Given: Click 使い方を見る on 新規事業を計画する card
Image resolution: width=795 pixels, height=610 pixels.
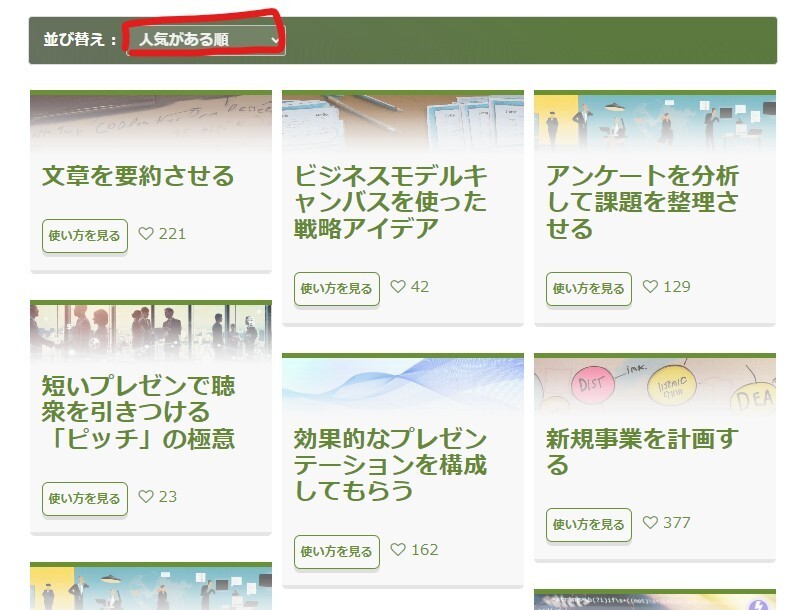Looking at the screenshot, I should click(589, 524).
